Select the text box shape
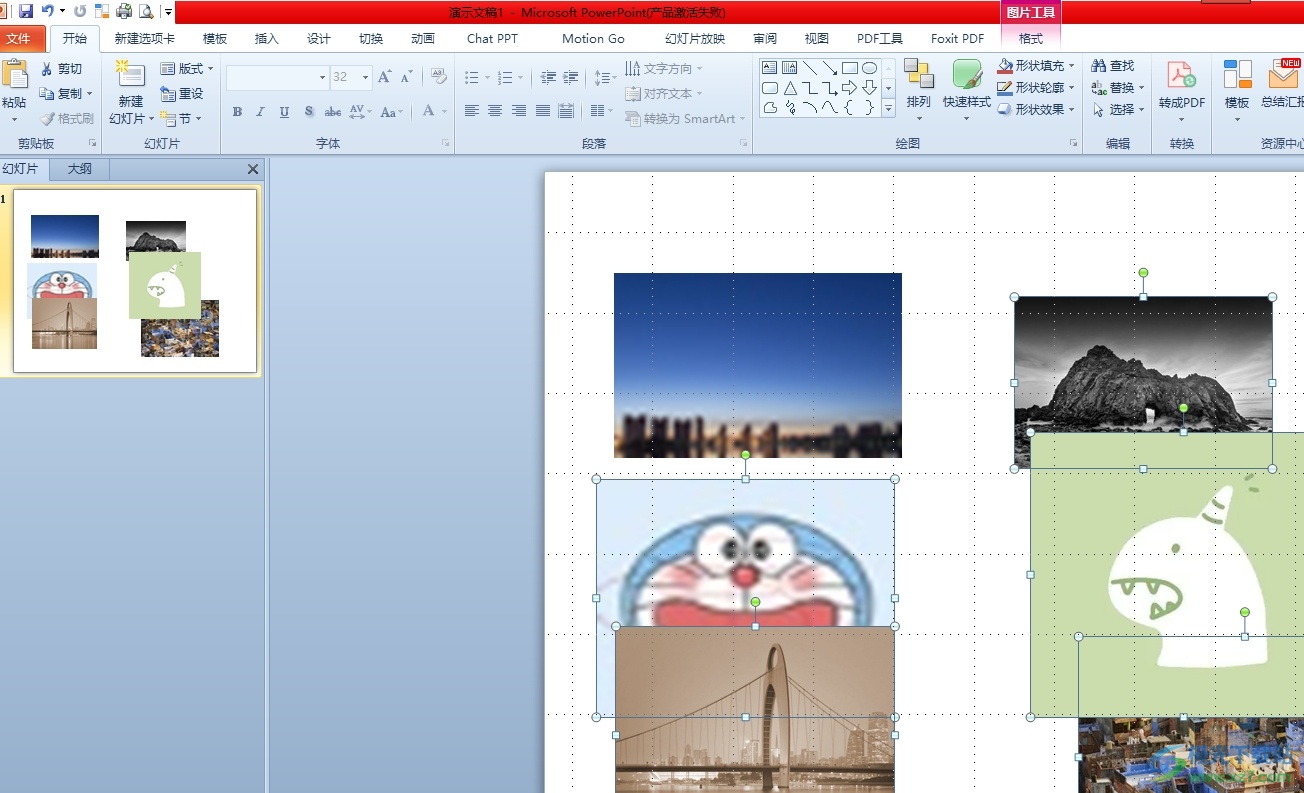The width and height of the screenshot is (1304, 793). click(x=769, y=68)
